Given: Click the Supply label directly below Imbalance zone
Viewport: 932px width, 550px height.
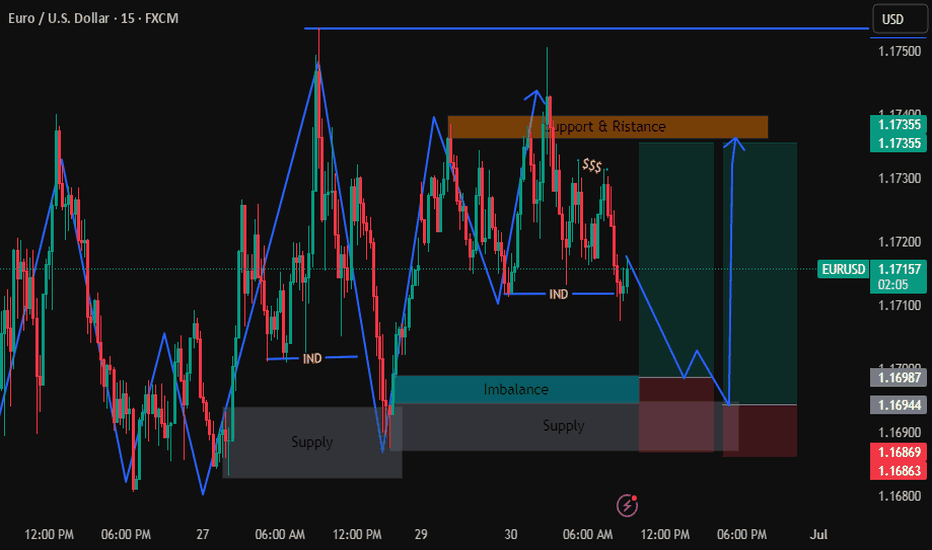Looking at the screenshot, I should (563, 426).
